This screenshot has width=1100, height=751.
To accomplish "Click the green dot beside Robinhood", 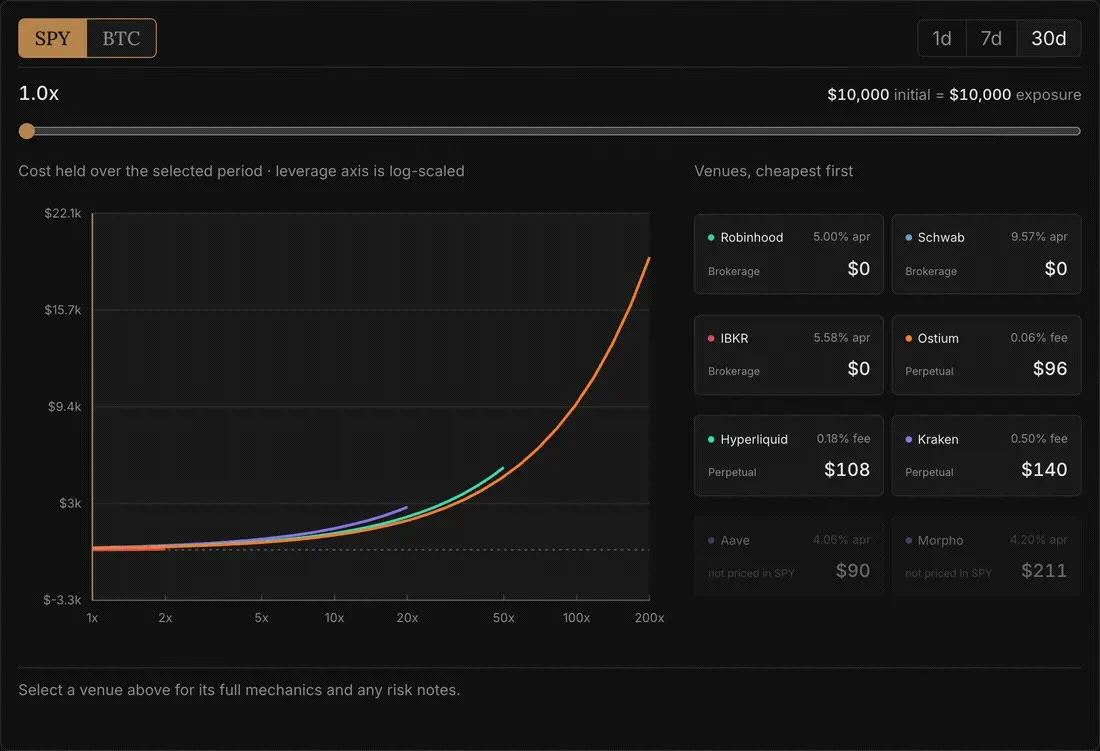I will [711, 238].
